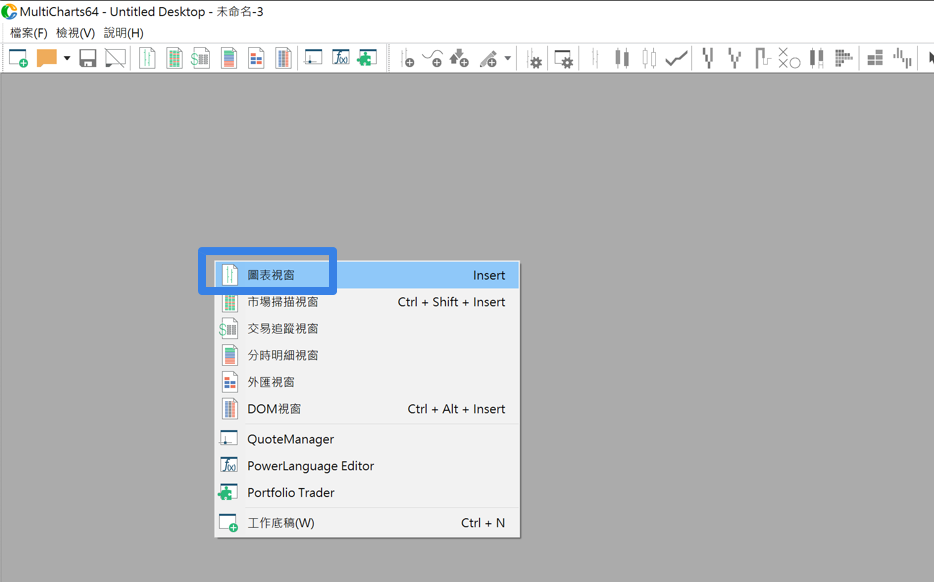The height and width of the screenshot is (582, 934).
Task: Select the step-shaped Kagi chart icon
Action: 762,58
